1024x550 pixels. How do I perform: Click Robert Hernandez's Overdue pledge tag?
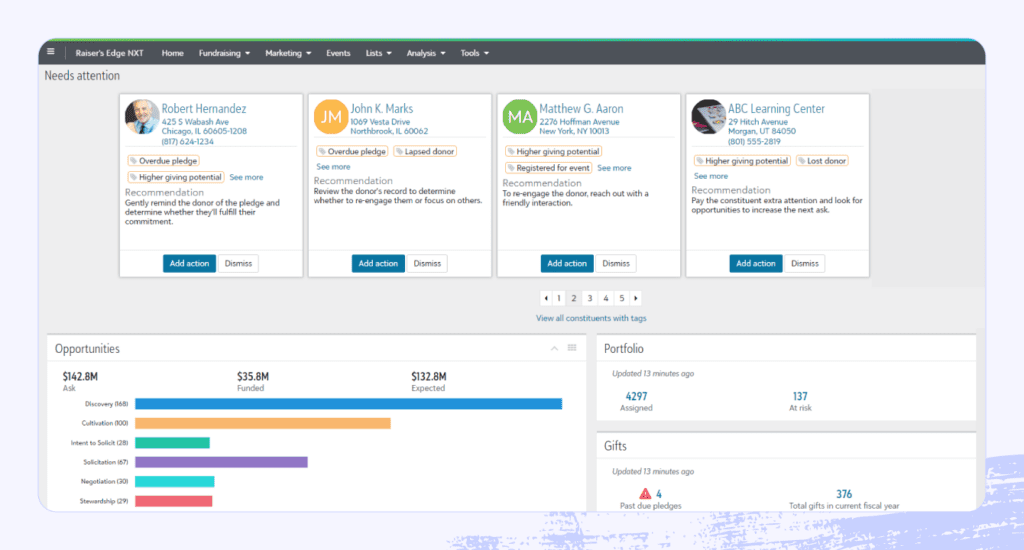(x=163, y=161)
